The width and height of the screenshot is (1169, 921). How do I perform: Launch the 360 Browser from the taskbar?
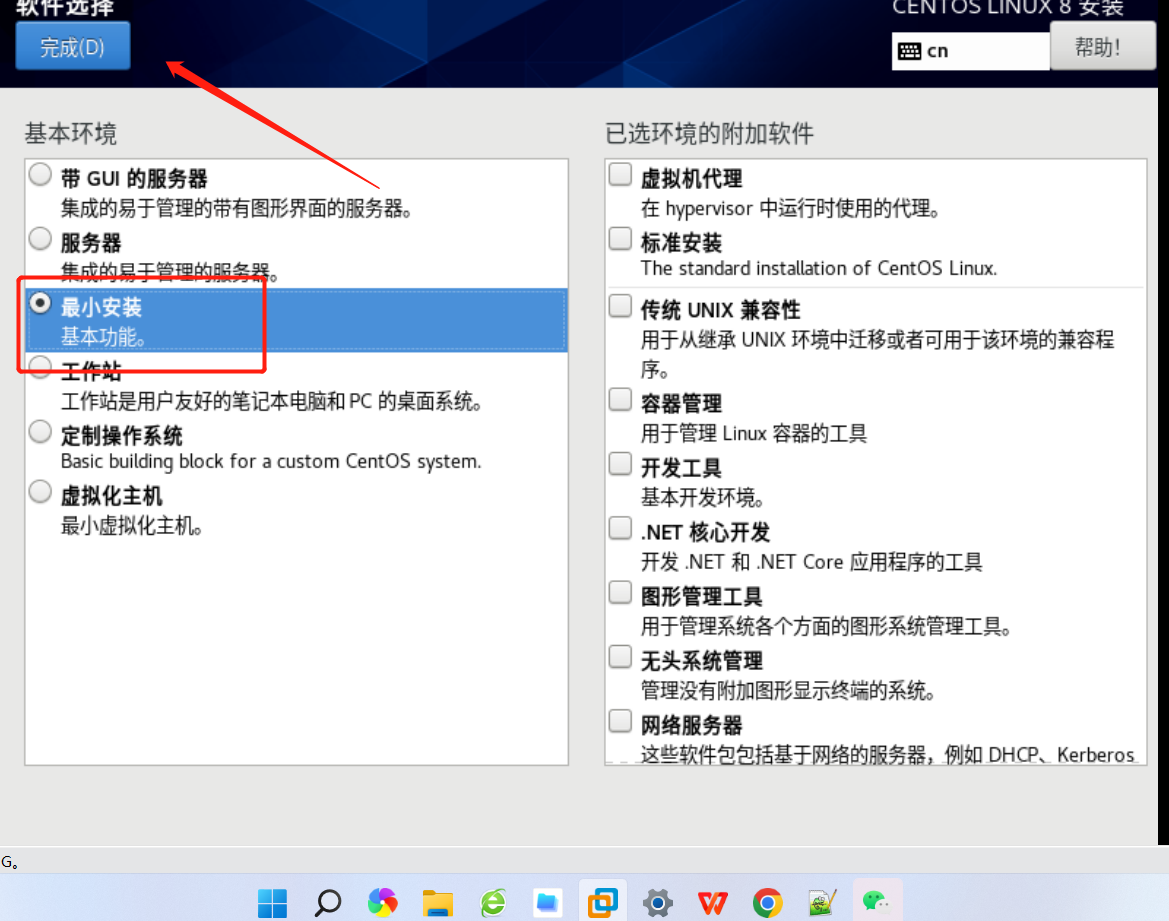point(382,902)
